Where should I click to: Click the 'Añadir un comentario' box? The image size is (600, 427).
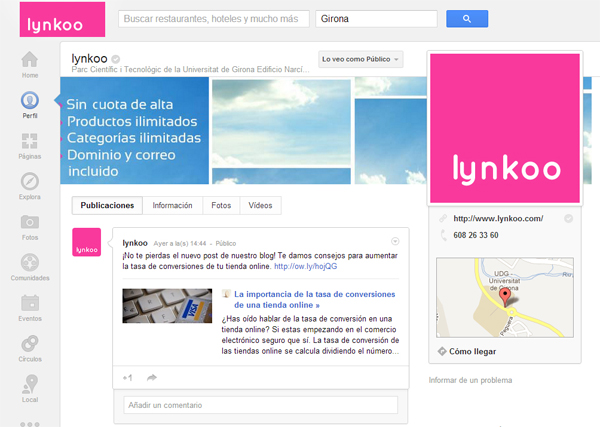pyautogui.click(x=261, y=405)
